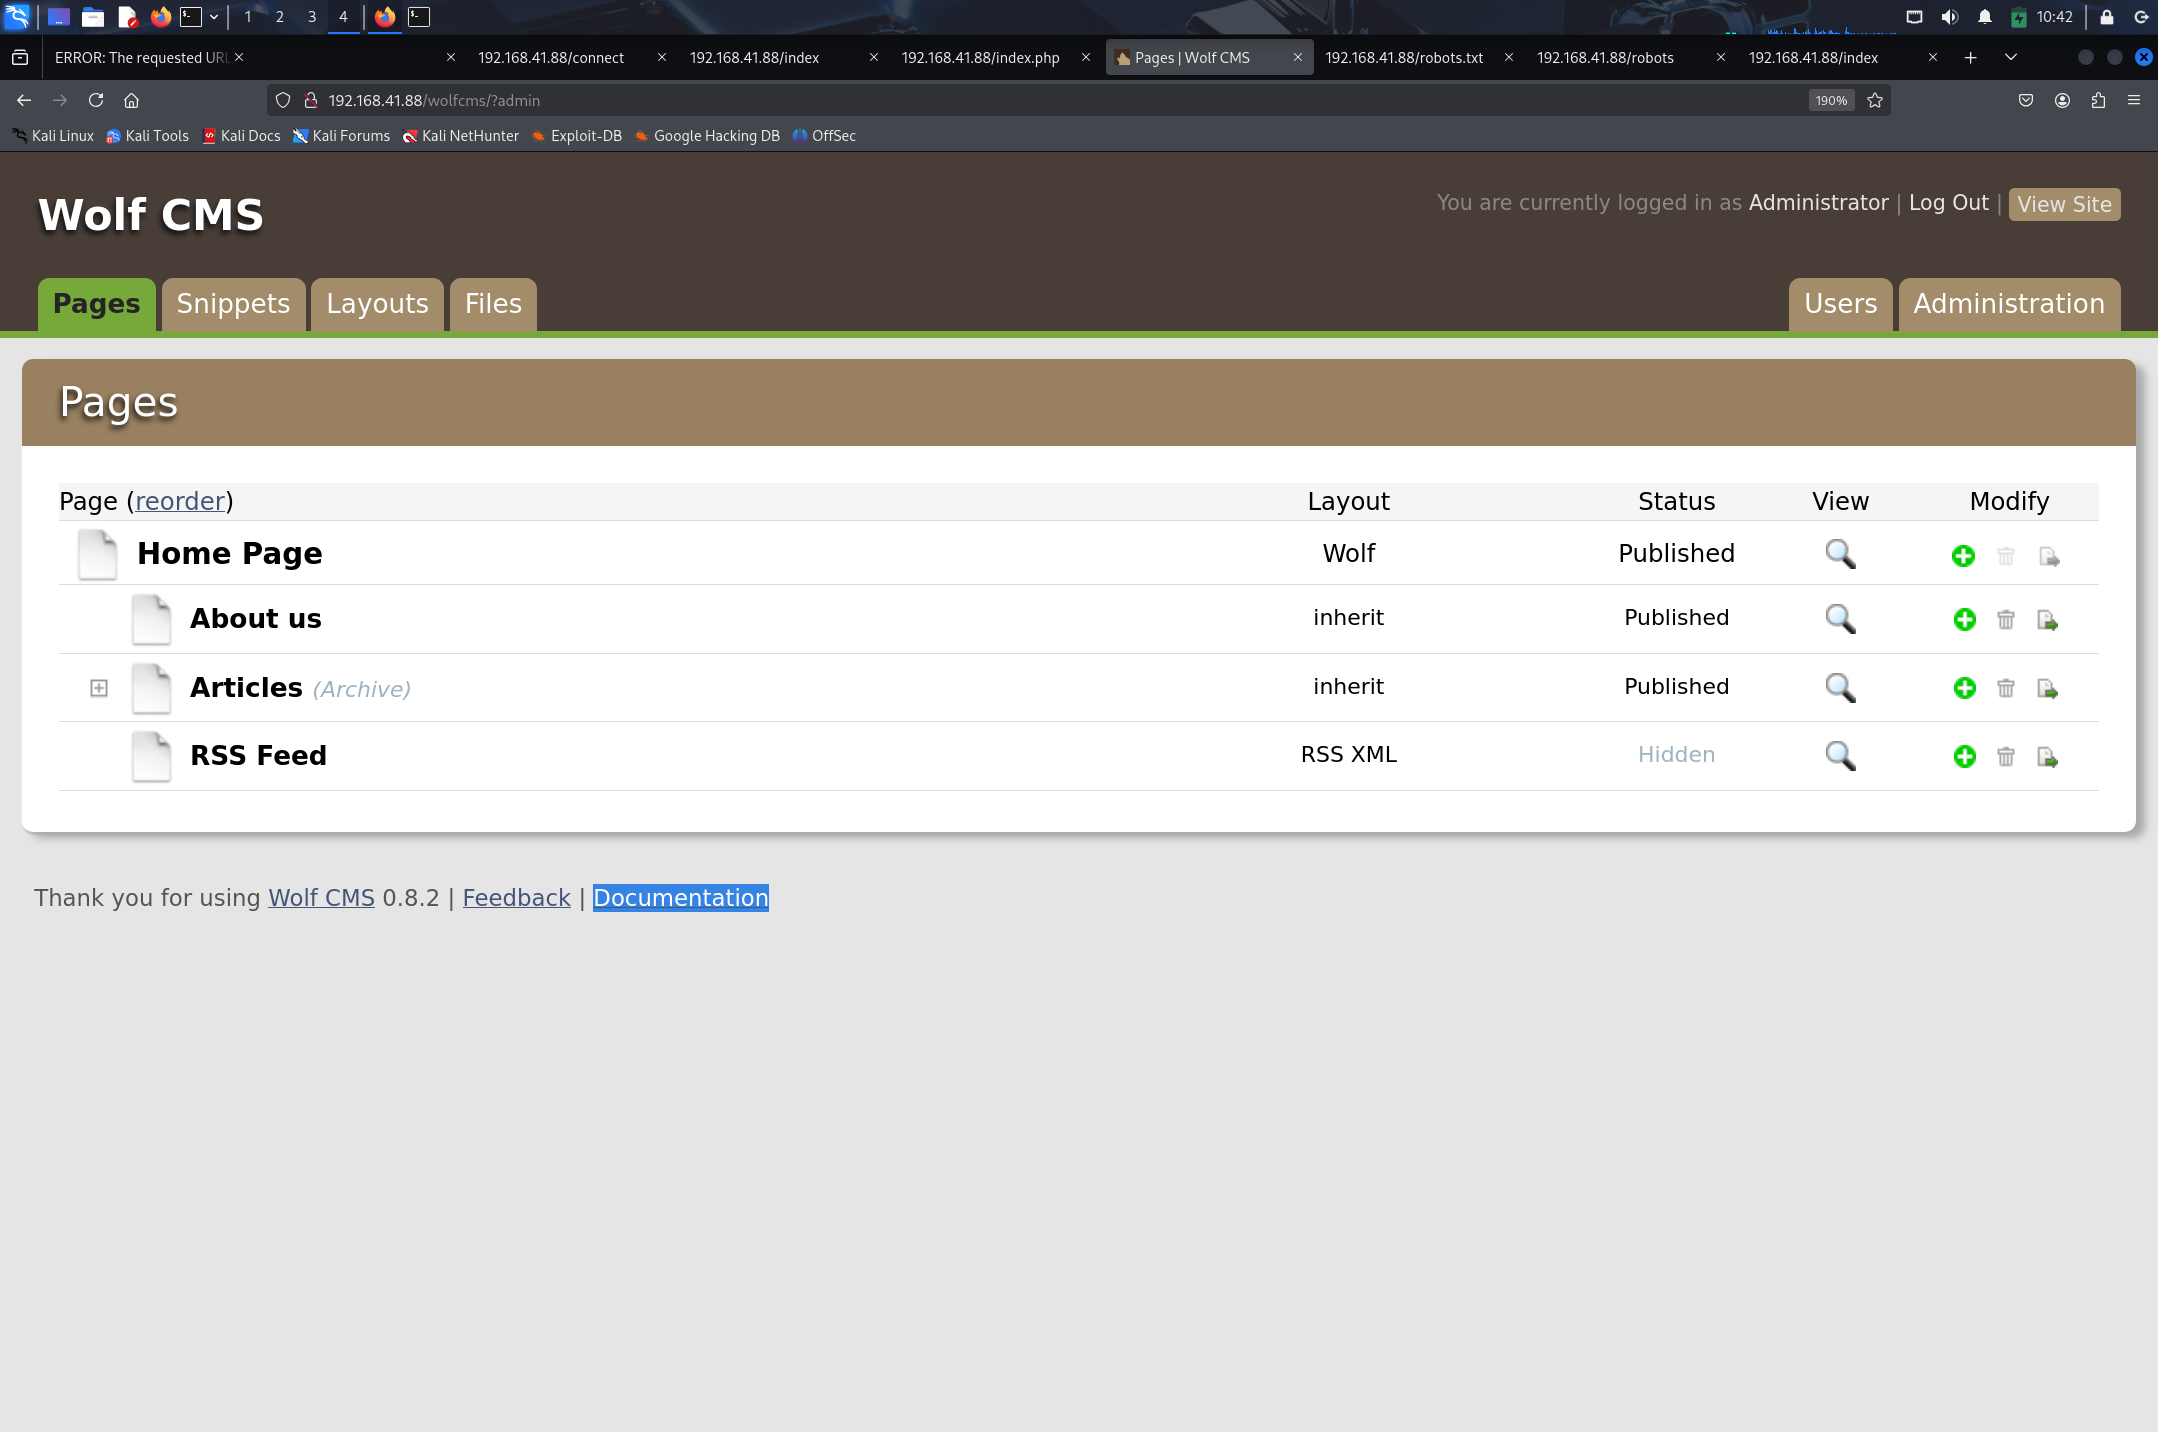Open the Administration tab
Viewport: 2158px width, 1432px height.
pyautogui.click(x=2008, y=304)
